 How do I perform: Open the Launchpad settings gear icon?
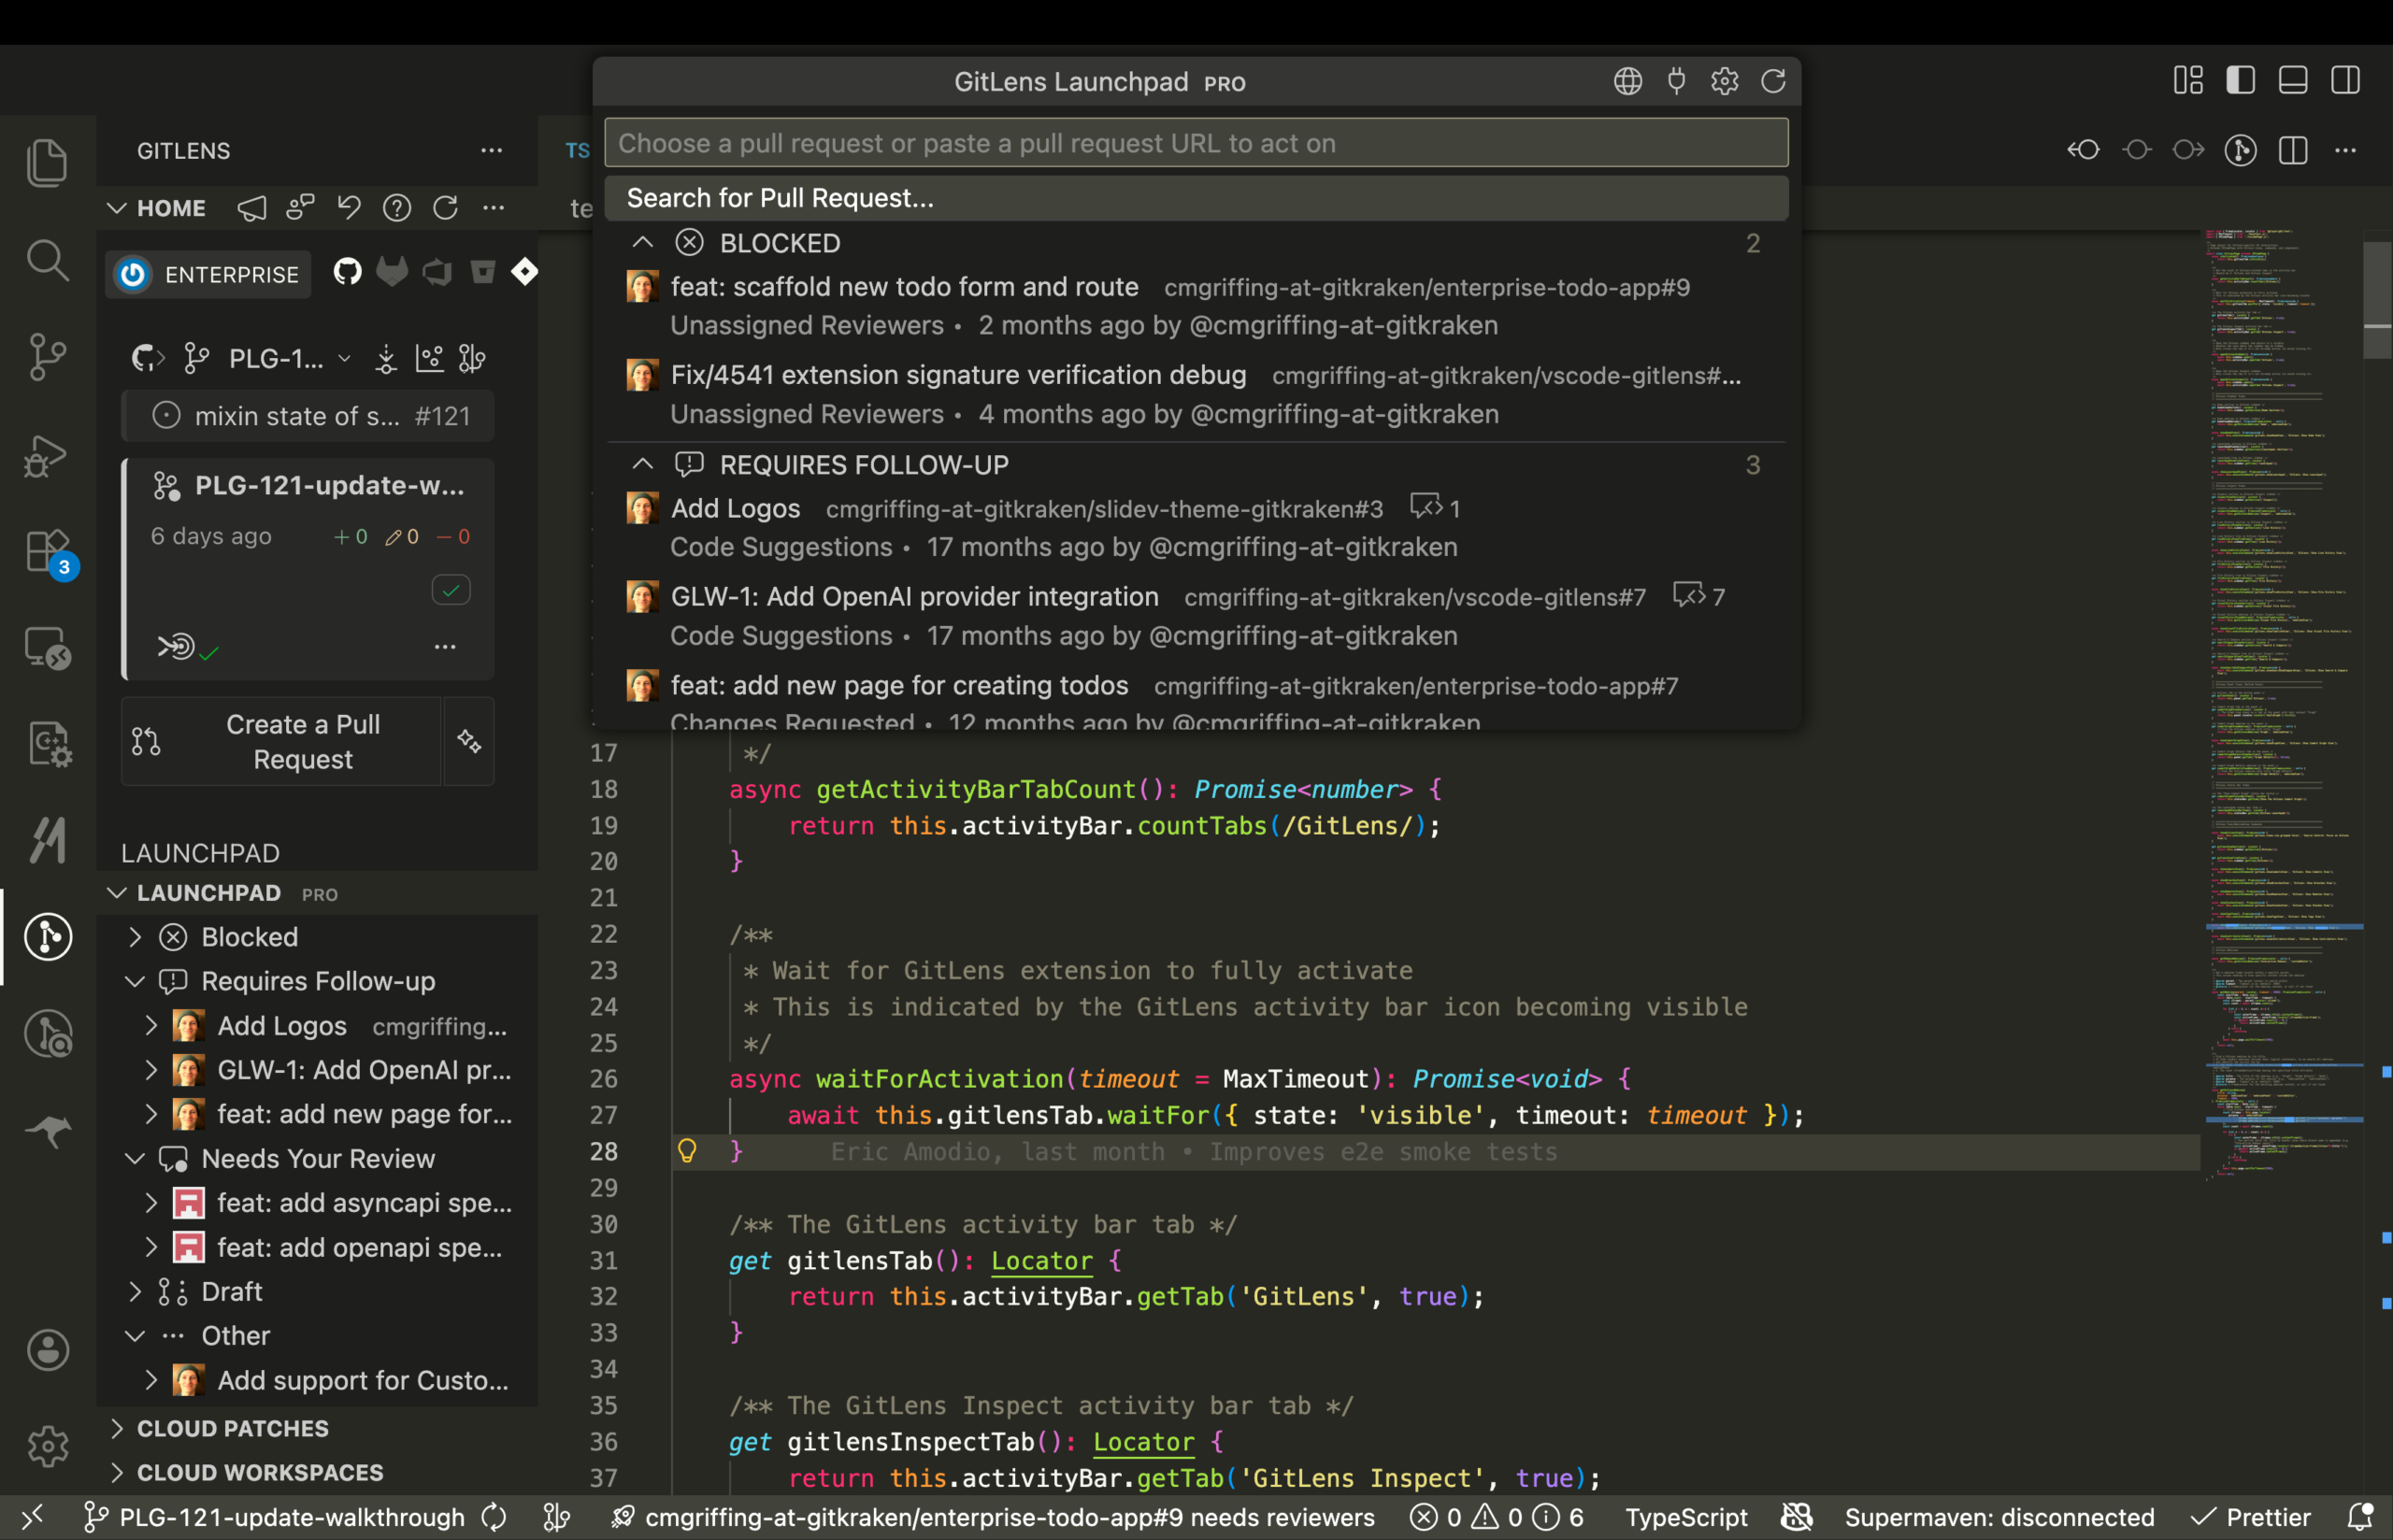click(1724, 81)
